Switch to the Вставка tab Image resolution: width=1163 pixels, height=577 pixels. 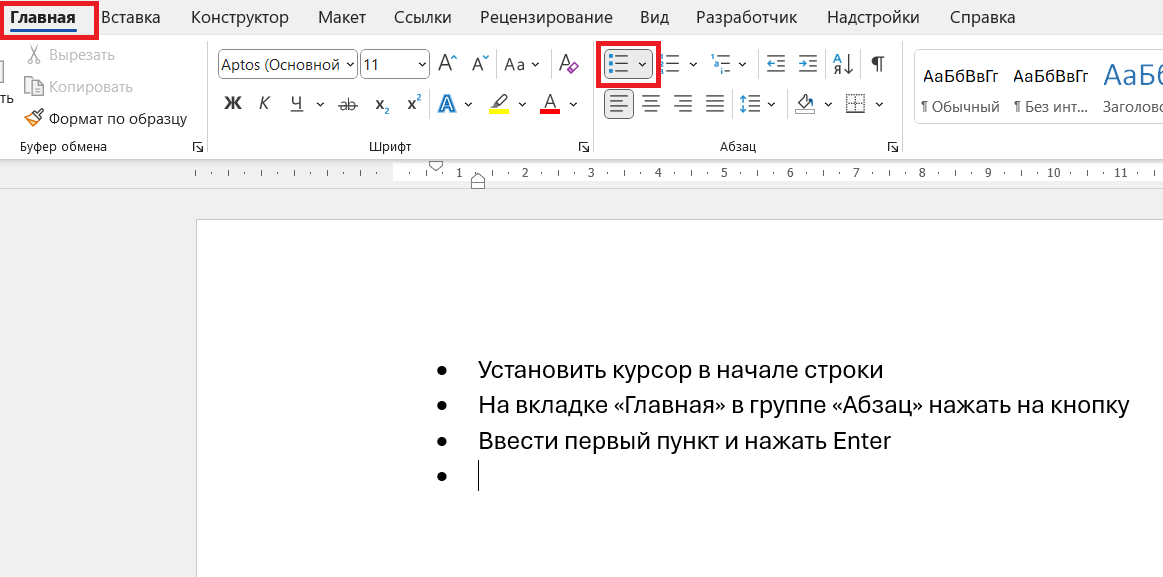pos(130,17)
